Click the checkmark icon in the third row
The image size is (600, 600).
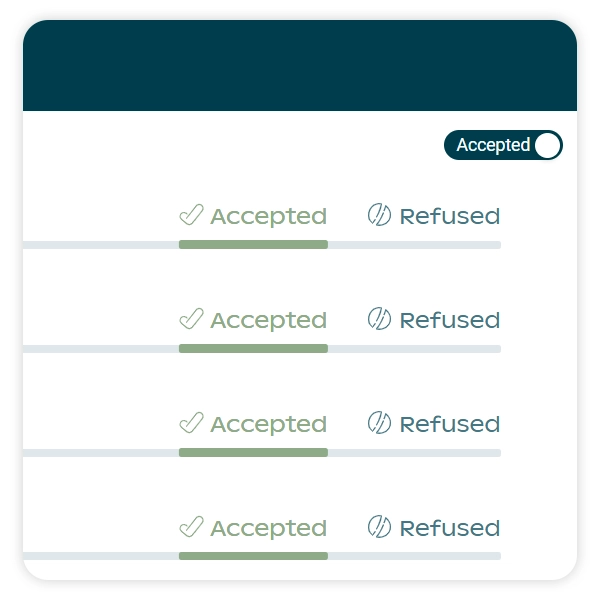click(191, 423)
